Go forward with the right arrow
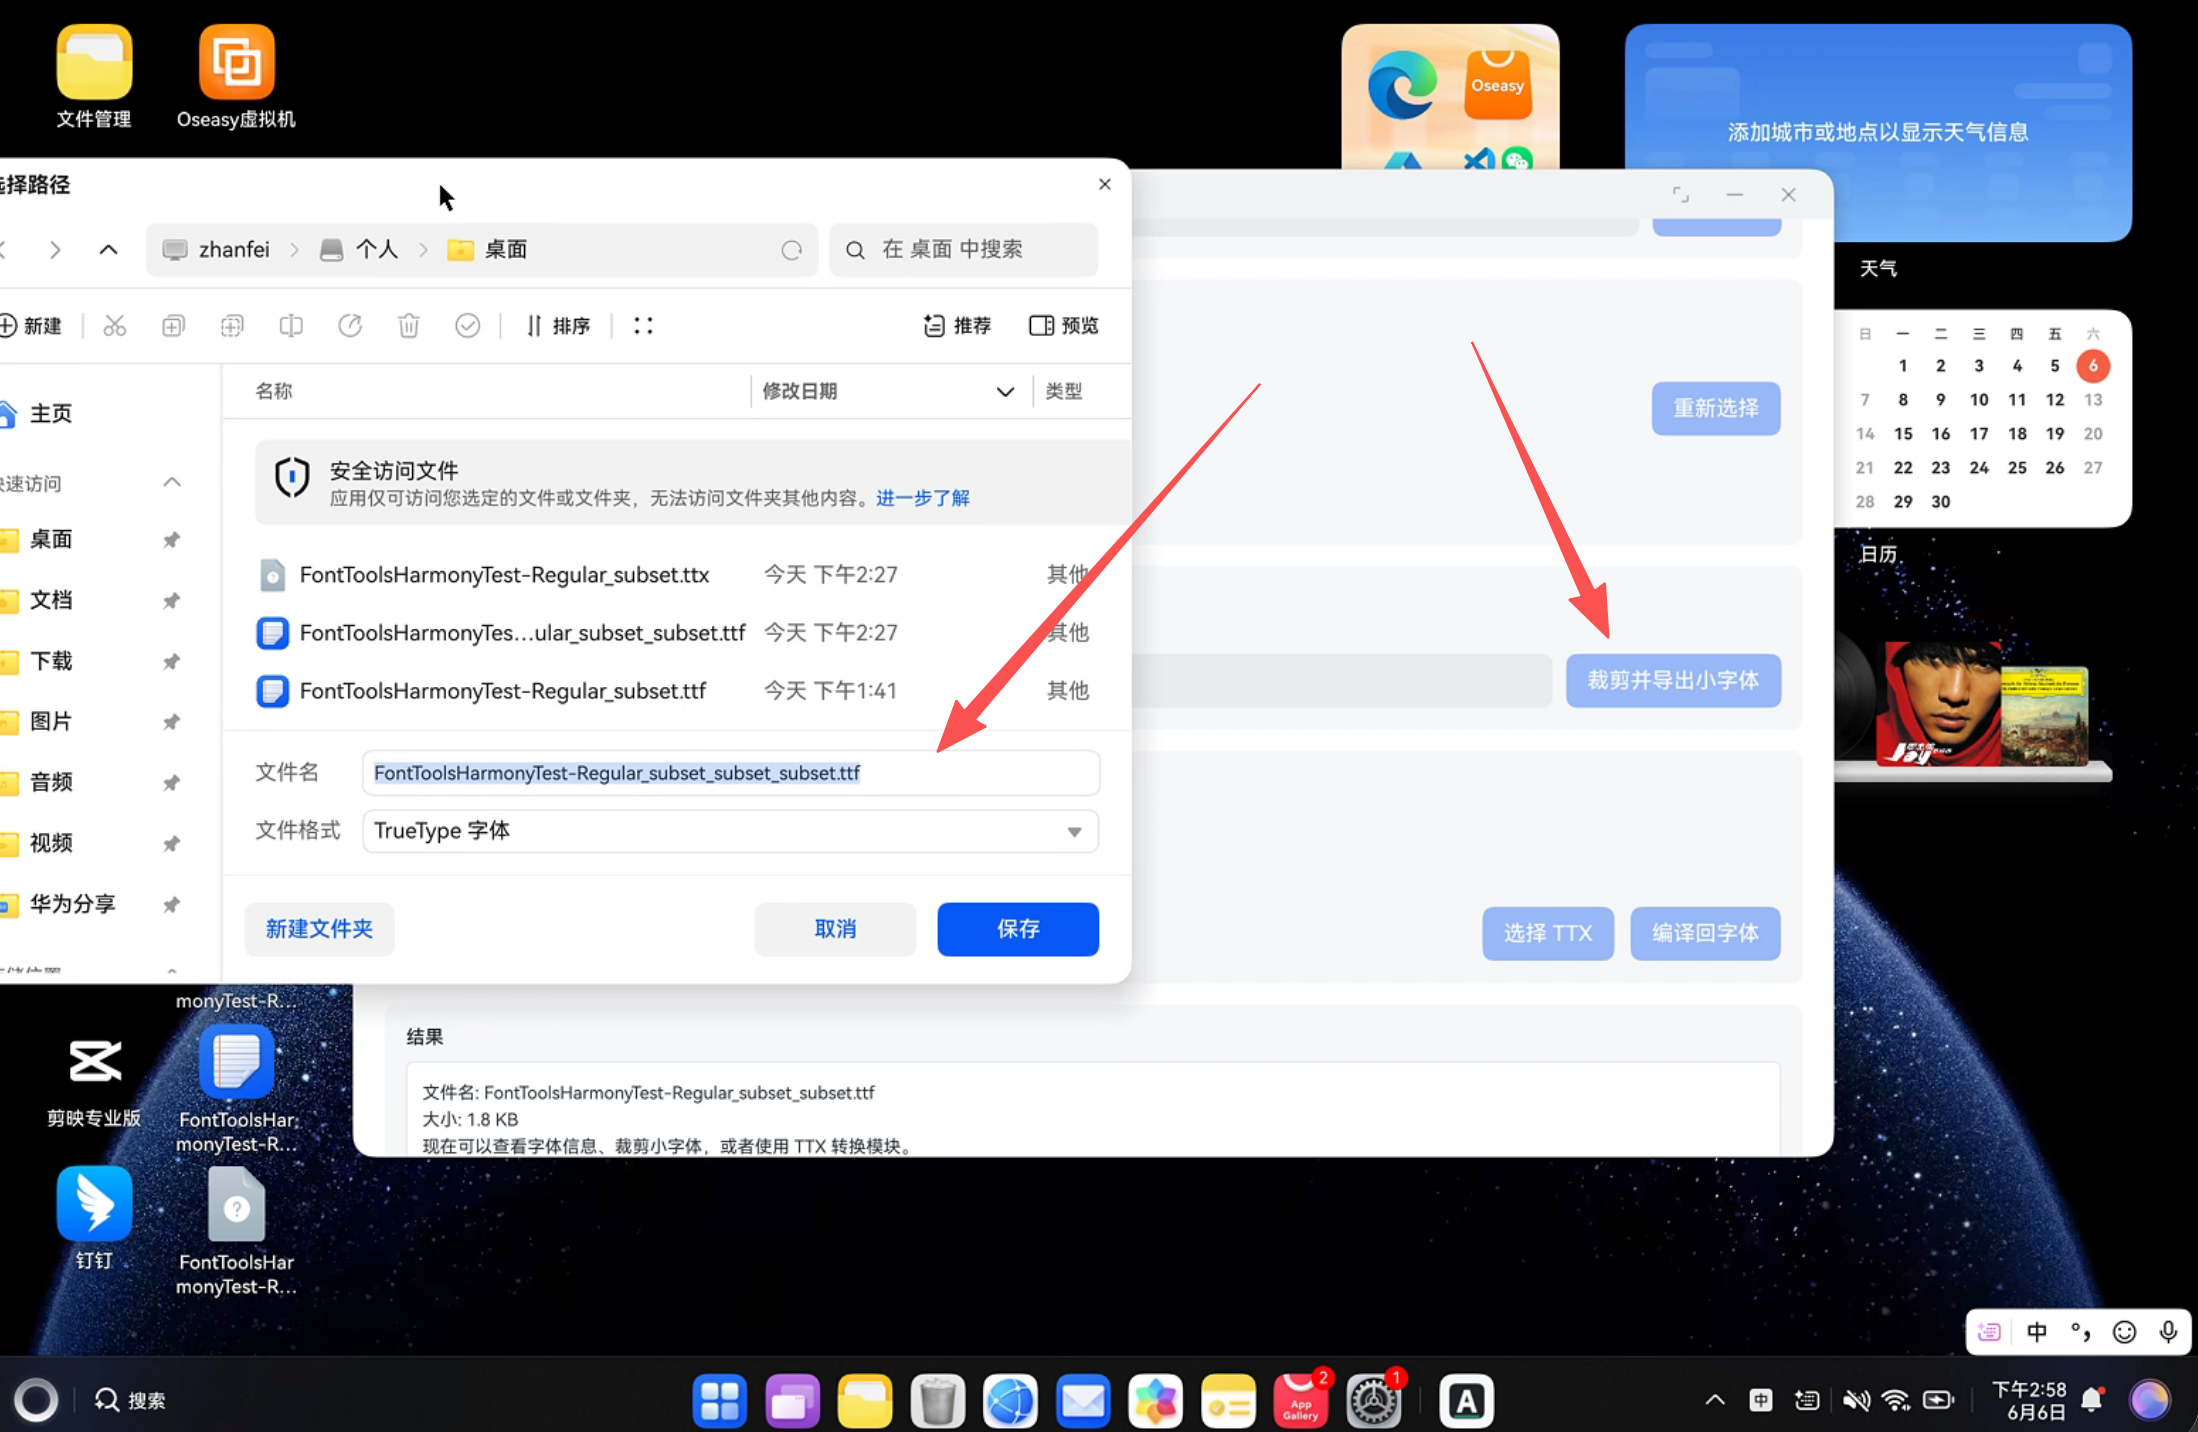This screenshot has height=1432, width=2198. click(x=55, y=250)
